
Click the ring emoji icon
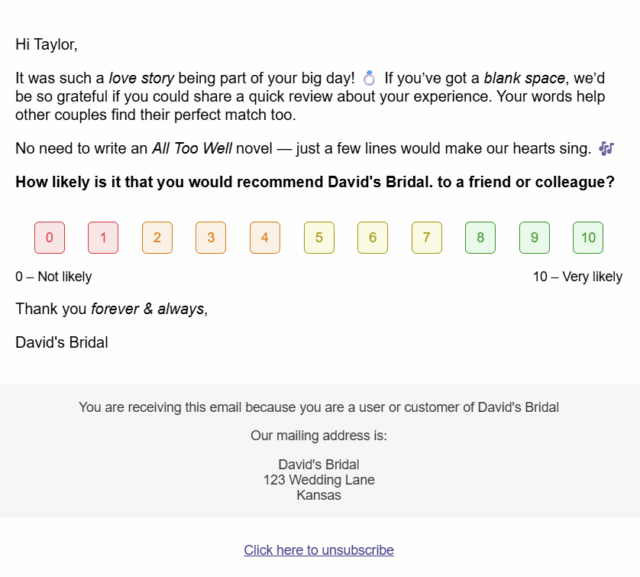point(370,77)
